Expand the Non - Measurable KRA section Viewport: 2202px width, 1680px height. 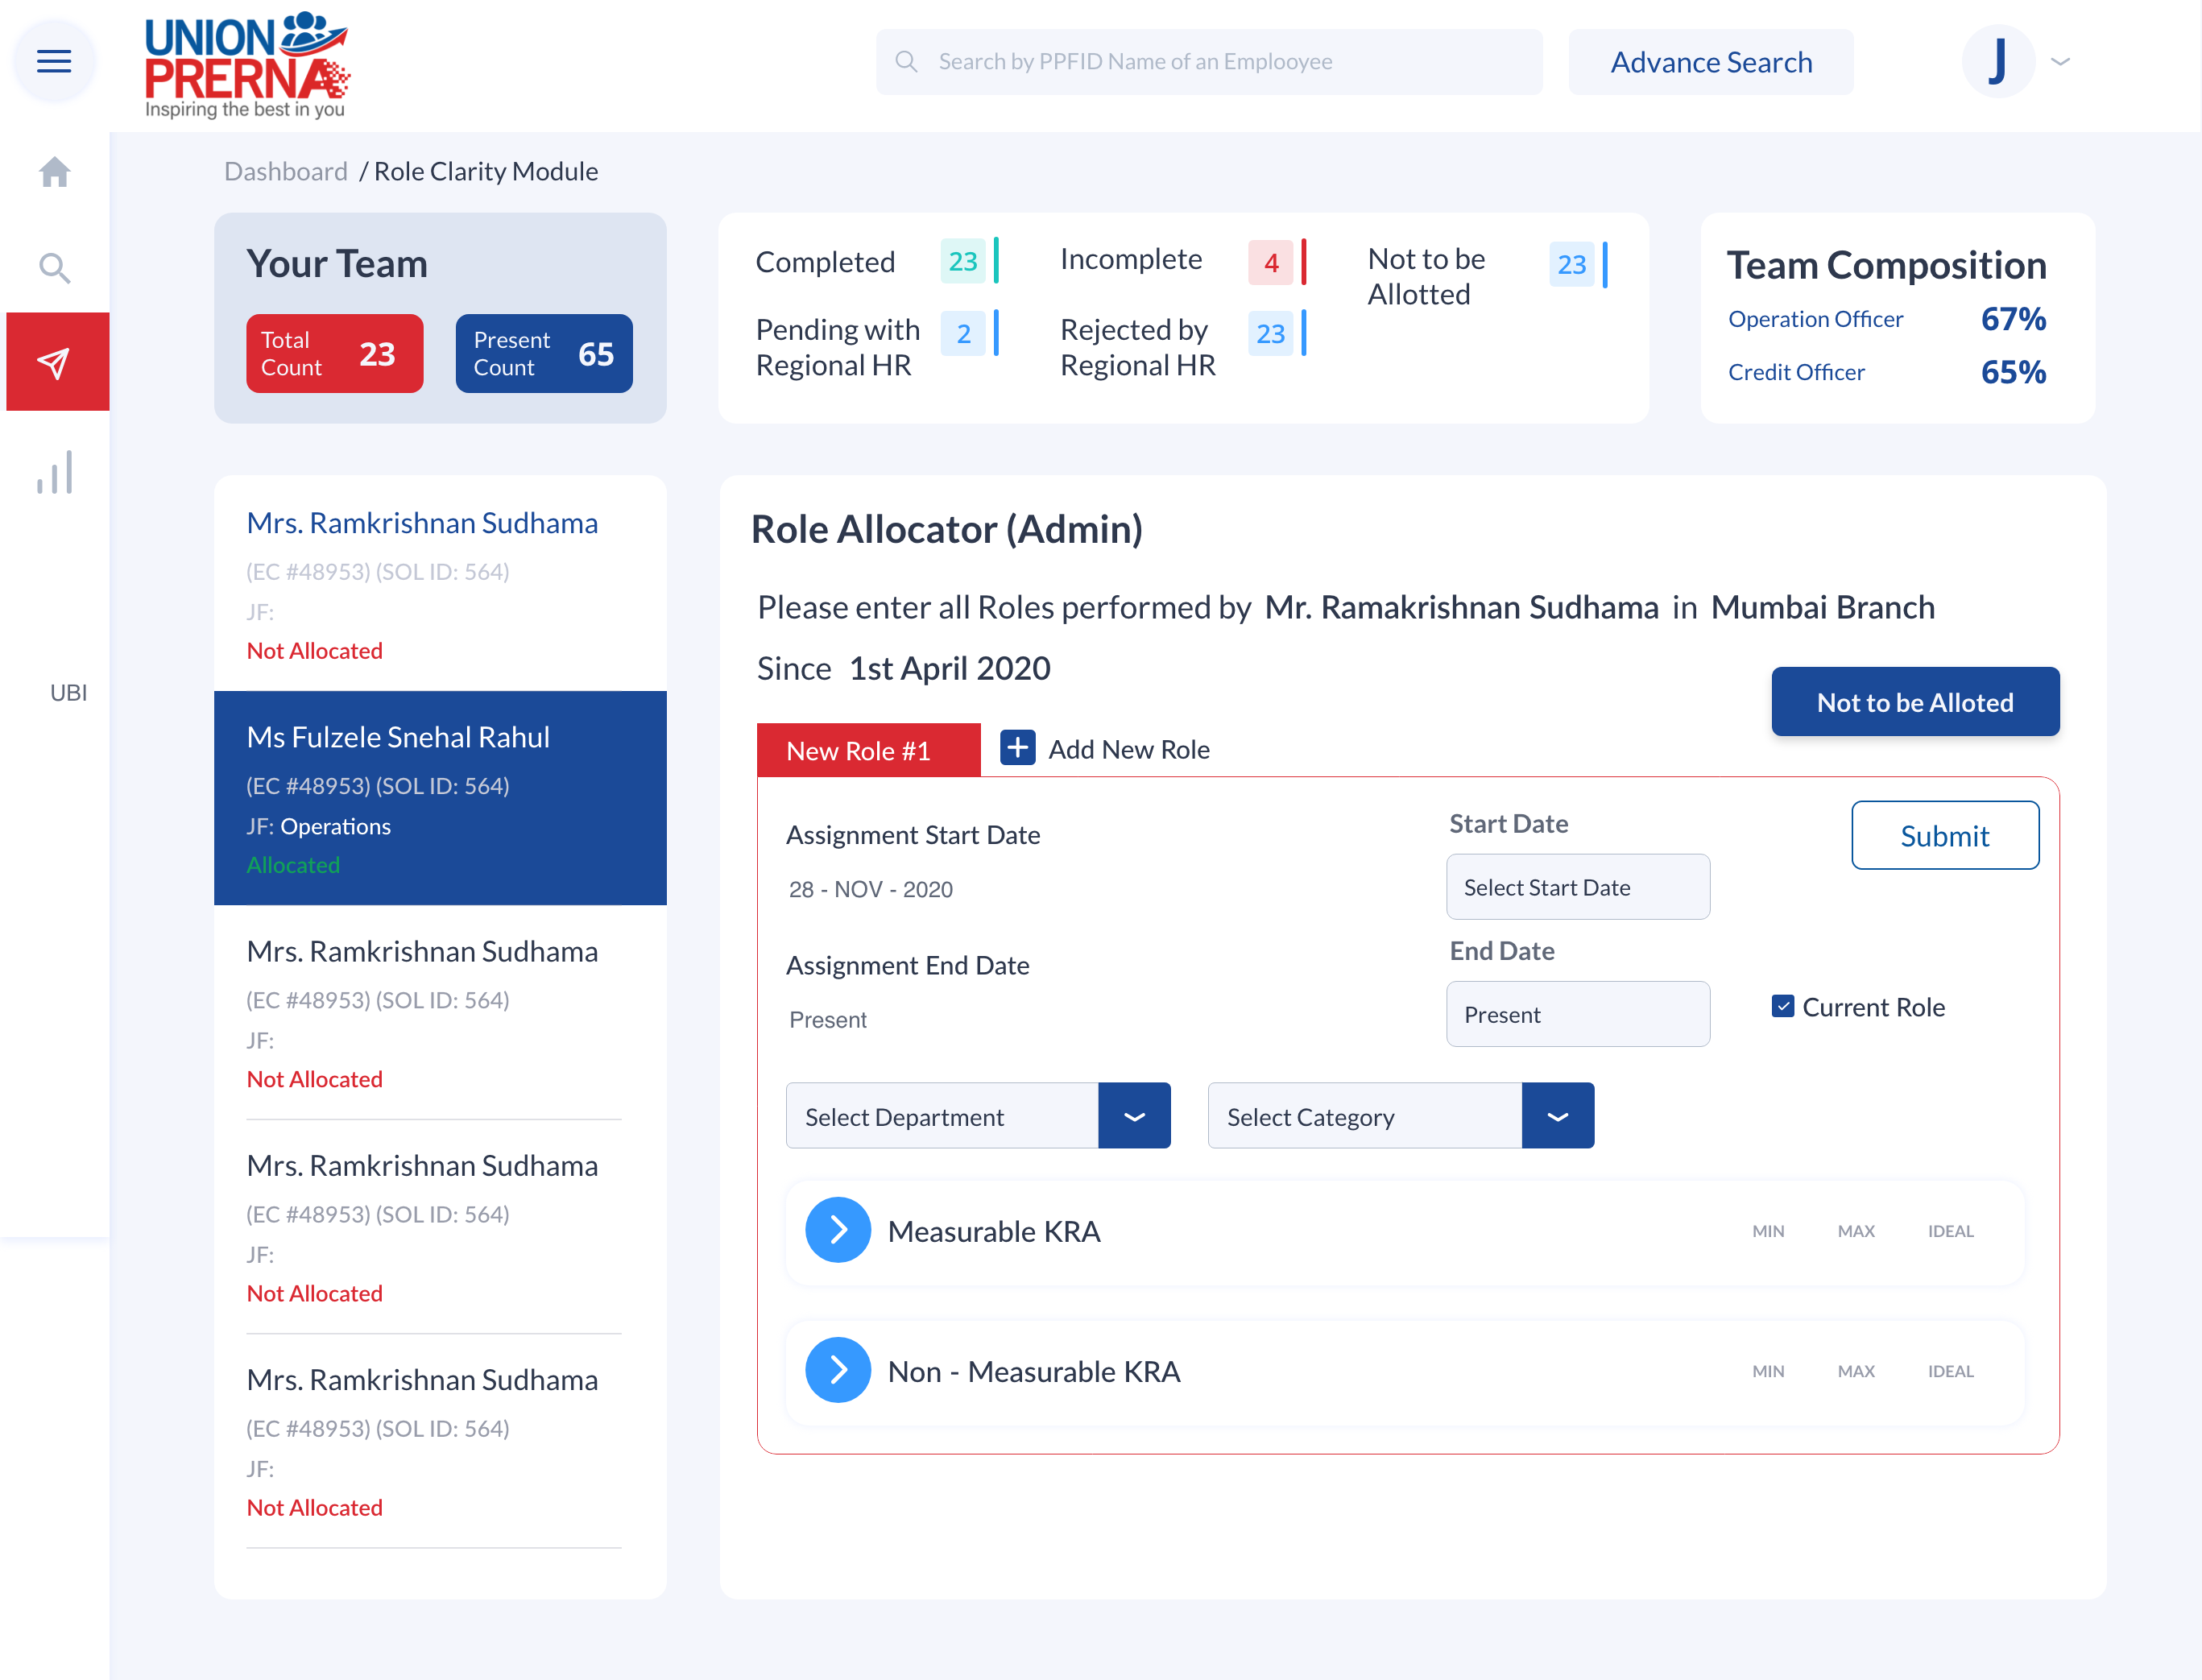838,1370
